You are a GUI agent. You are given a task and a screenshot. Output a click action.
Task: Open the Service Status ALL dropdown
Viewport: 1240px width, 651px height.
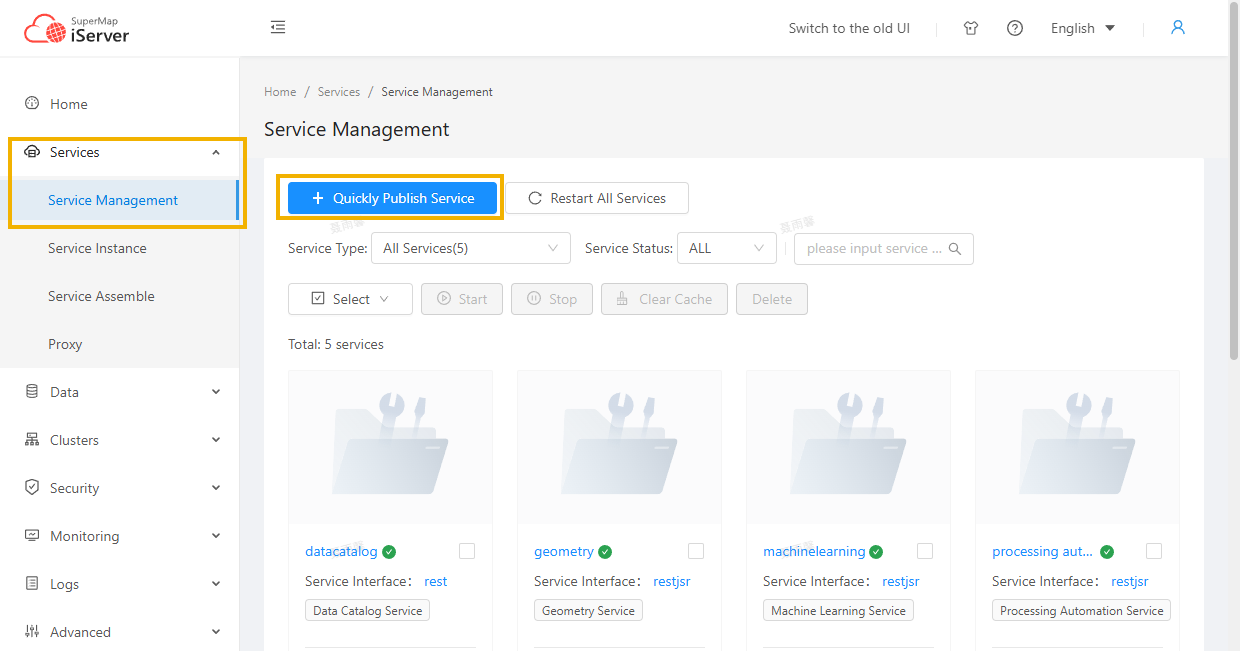coord(726,248)
